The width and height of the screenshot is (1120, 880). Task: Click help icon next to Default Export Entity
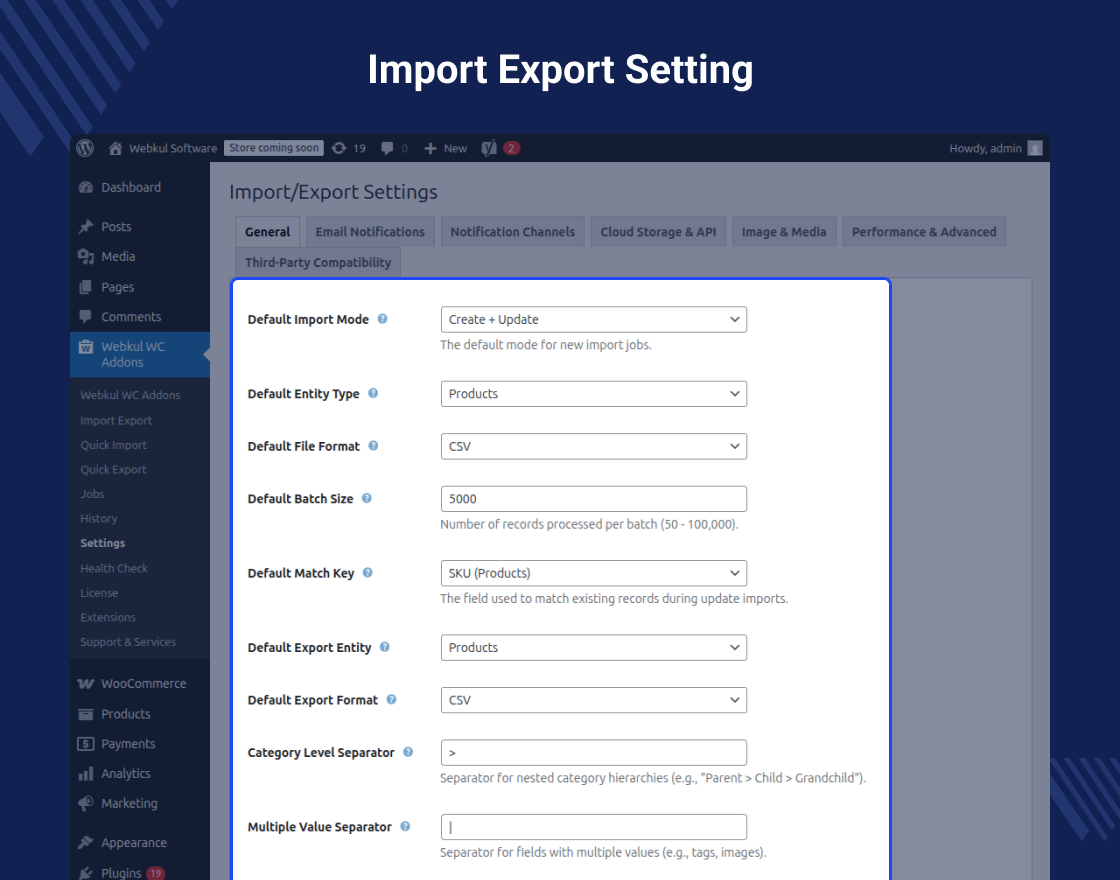click(x=384, y=647)
